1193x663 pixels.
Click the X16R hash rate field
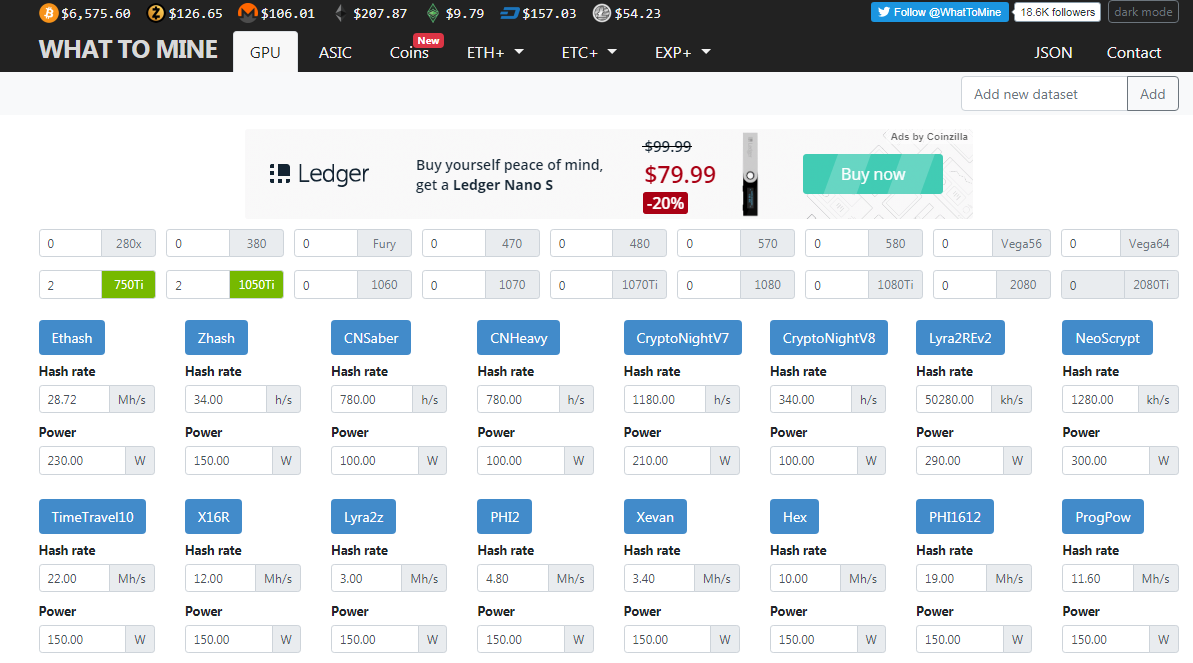[220, 579]
